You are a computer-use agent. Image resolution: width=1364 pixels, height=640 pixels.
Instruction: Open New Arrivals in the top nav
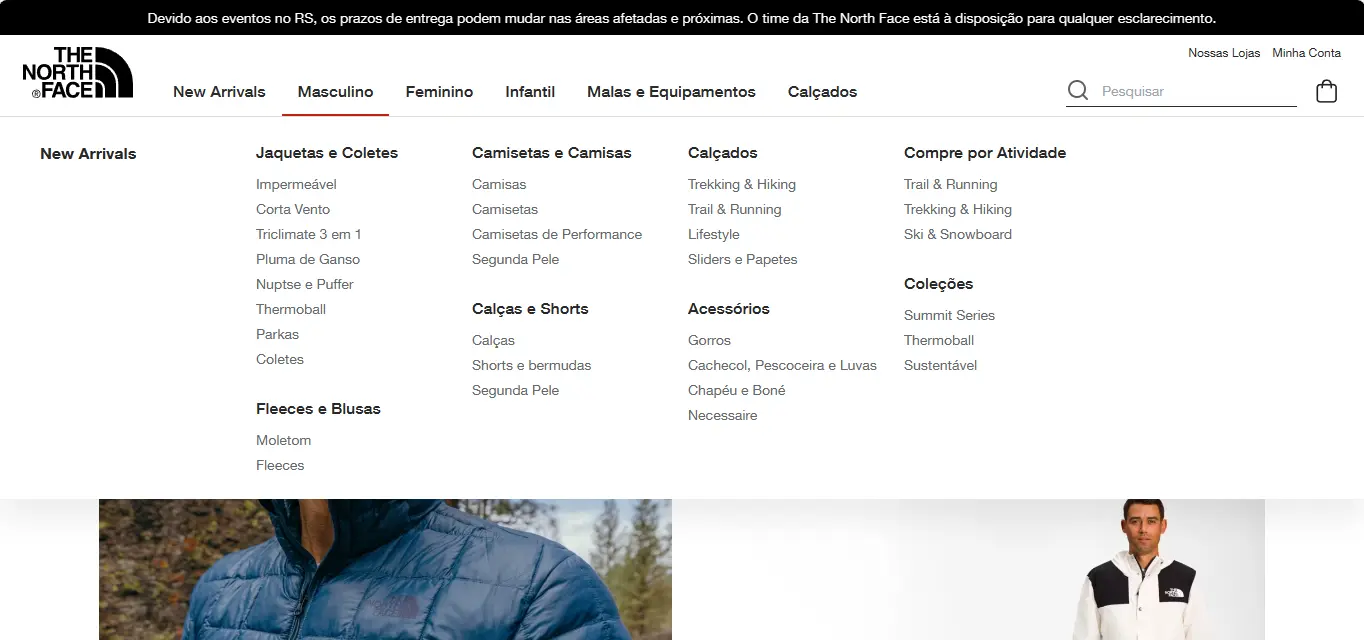click(x=219, y=92)
